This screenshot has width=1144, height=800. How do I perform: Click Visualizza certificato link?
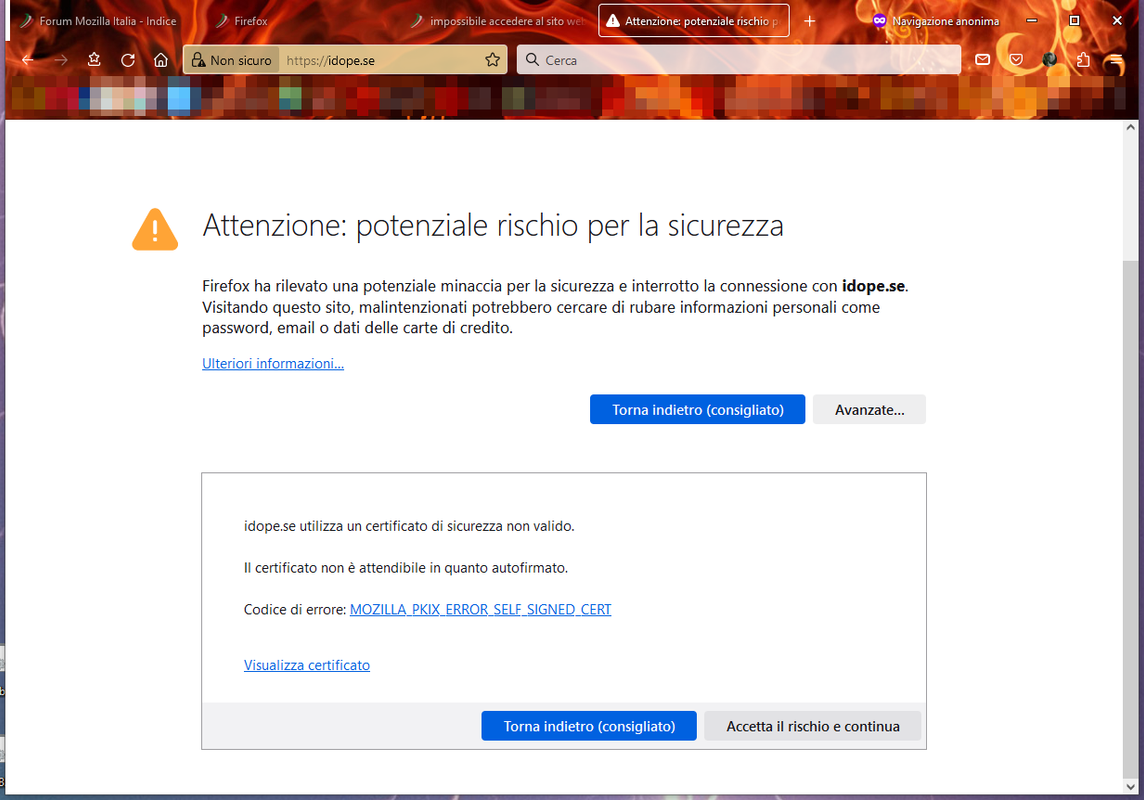(x=306, y=665)
